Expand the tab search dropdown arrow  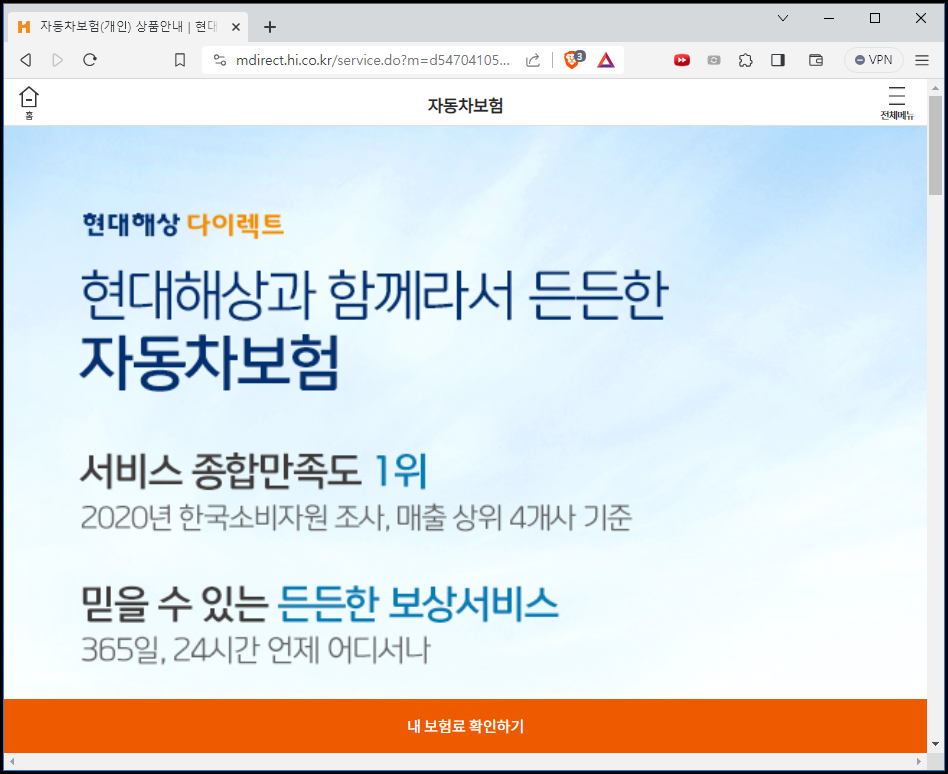pyautogui.click(x=782, y=18)
